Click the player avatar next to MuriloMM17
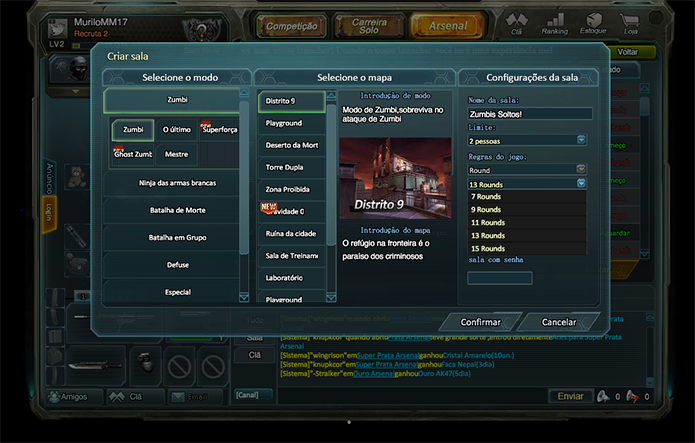 [x=58, y=27]
